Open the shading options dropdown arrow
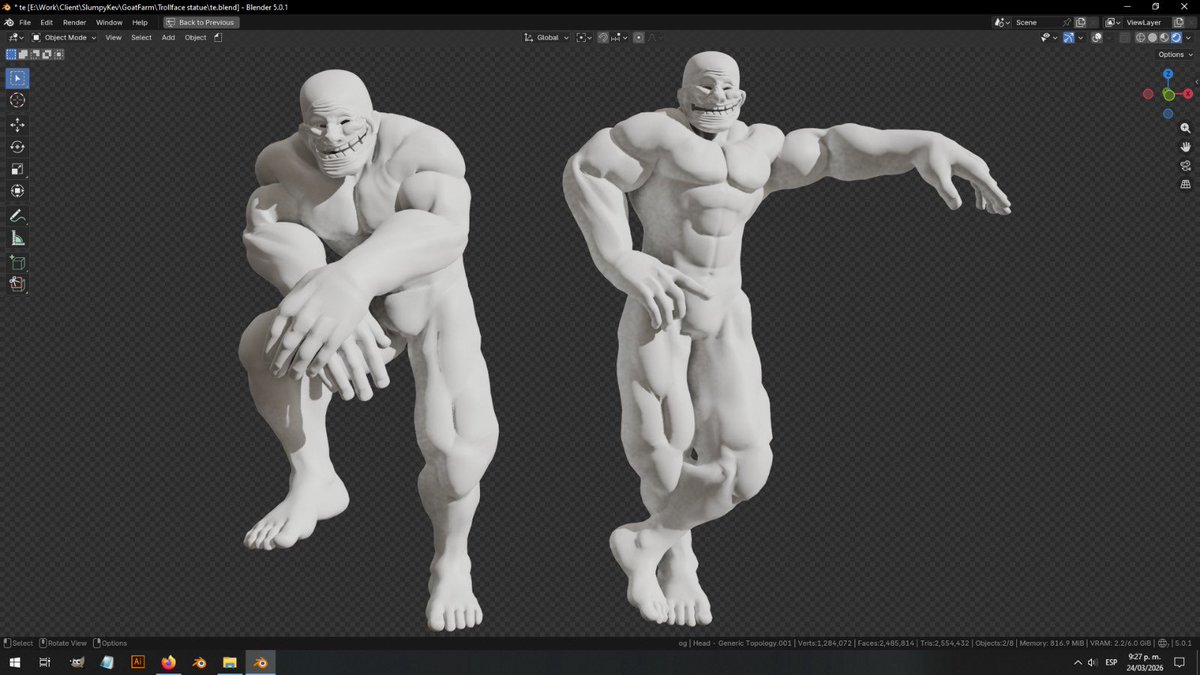1200x675 pixels. (x=1188, y=37)
